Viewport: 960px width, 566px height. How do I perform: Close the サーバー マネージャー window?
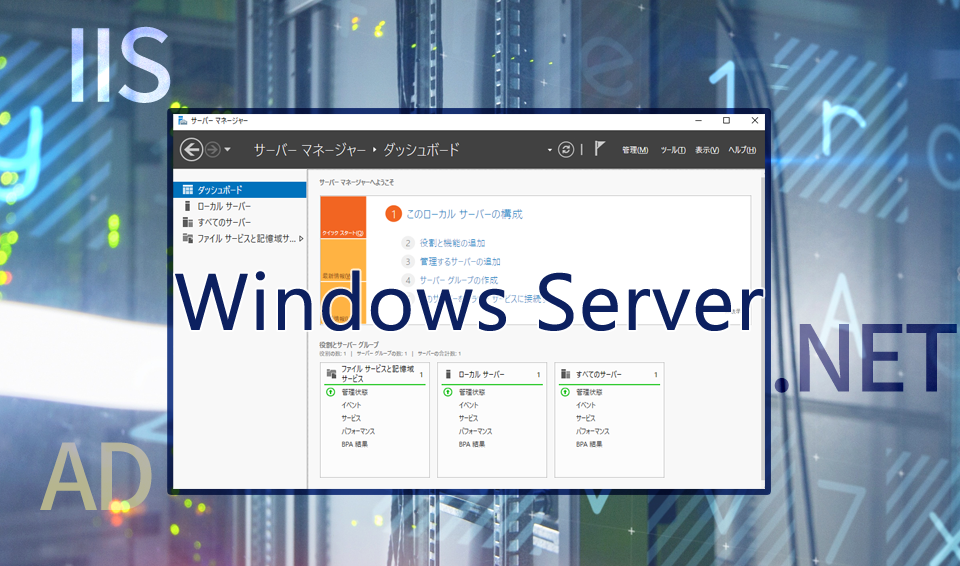pos(754,121)
